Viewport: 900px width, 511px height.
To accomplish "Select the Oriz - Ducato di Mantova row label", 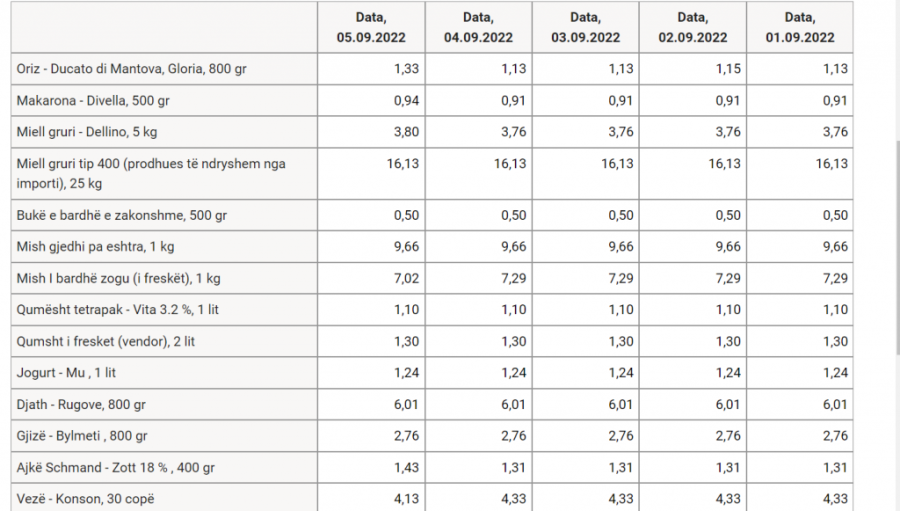I will (131, 69).
